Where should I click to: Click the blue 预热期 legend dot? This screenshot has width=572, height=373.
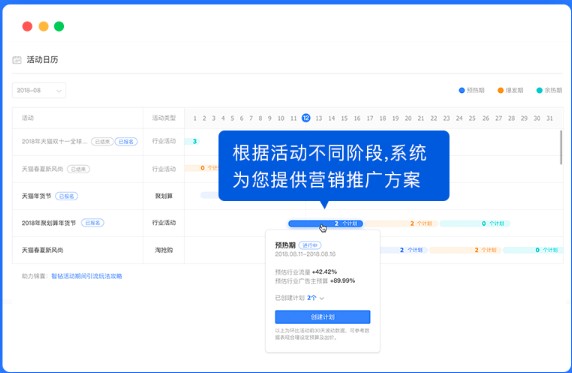click(461, 90)
